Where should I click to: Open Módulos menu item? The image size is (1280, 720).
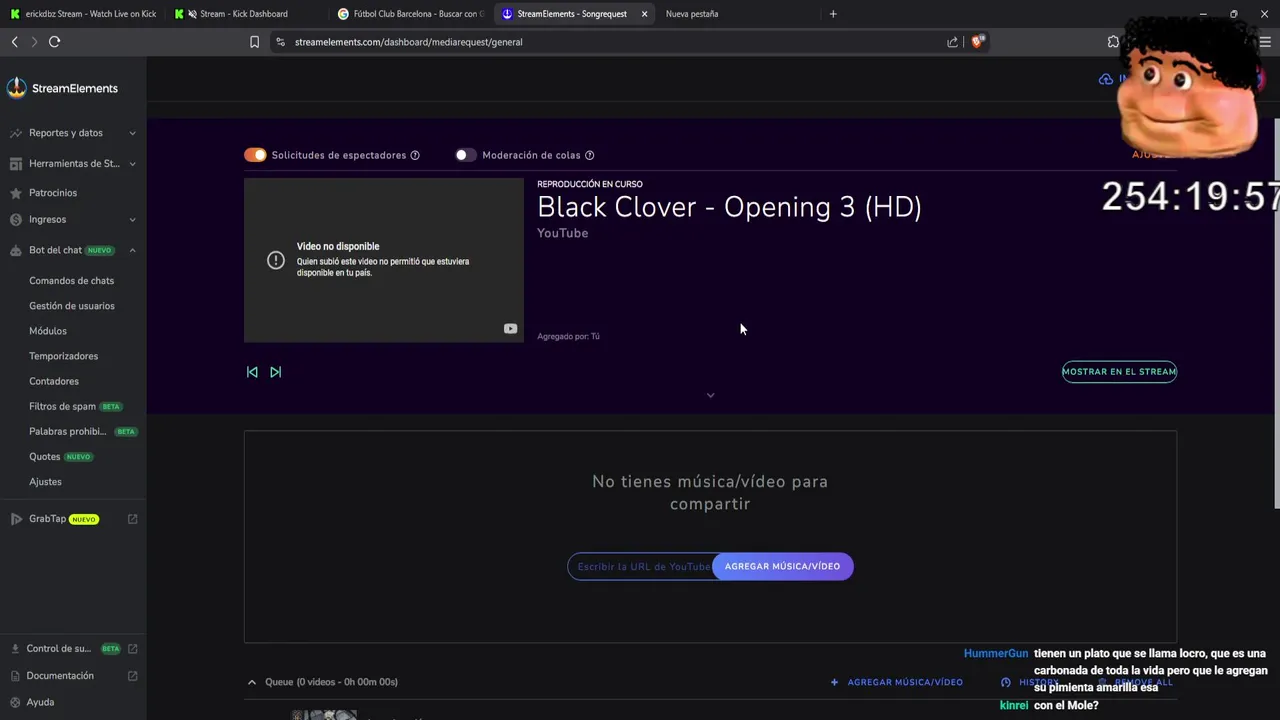click(x=48, y=331)
